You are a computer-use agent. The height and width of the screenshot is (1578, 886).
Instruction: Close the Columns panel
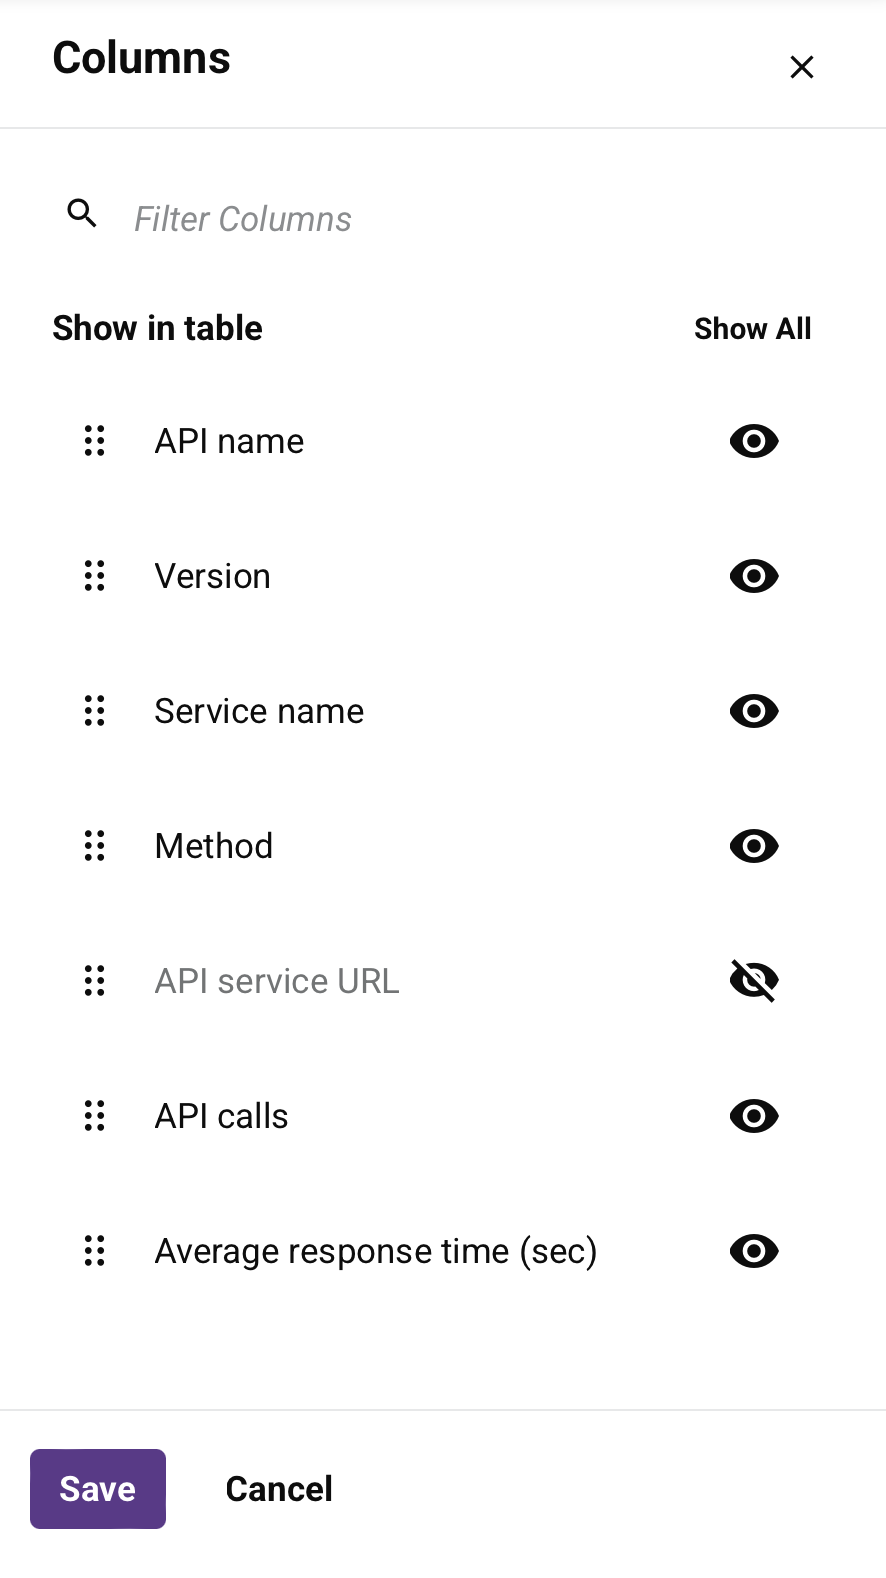802,67
